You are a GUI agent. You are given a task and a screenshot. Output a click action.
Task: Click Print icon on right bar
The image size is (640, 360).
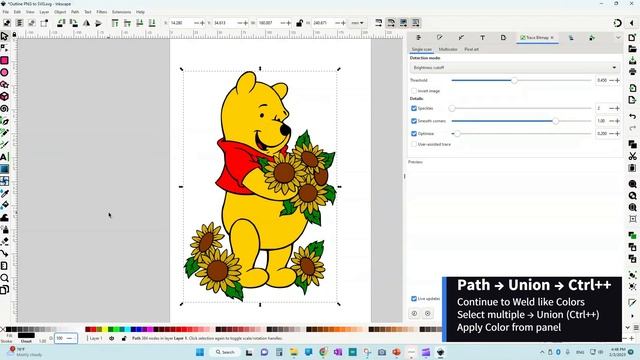[632, 72]
